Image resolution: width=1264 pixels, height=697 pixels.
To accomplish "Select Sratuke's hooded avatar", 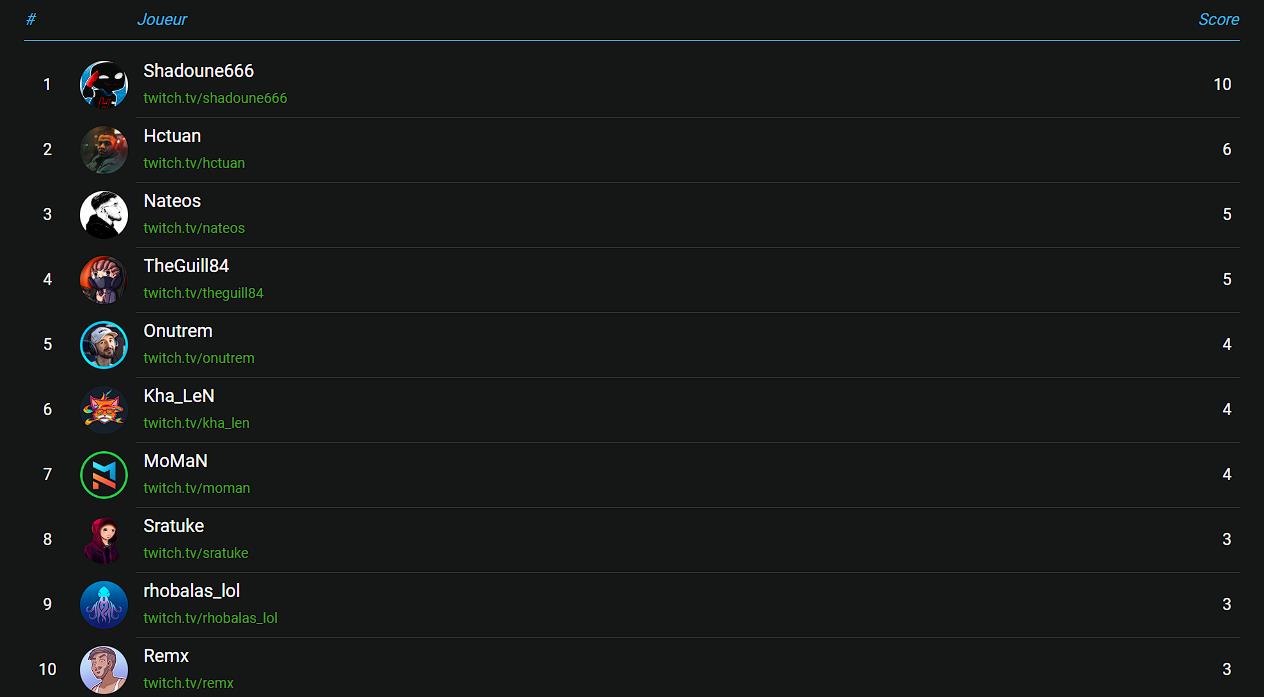I will [104, 540].
